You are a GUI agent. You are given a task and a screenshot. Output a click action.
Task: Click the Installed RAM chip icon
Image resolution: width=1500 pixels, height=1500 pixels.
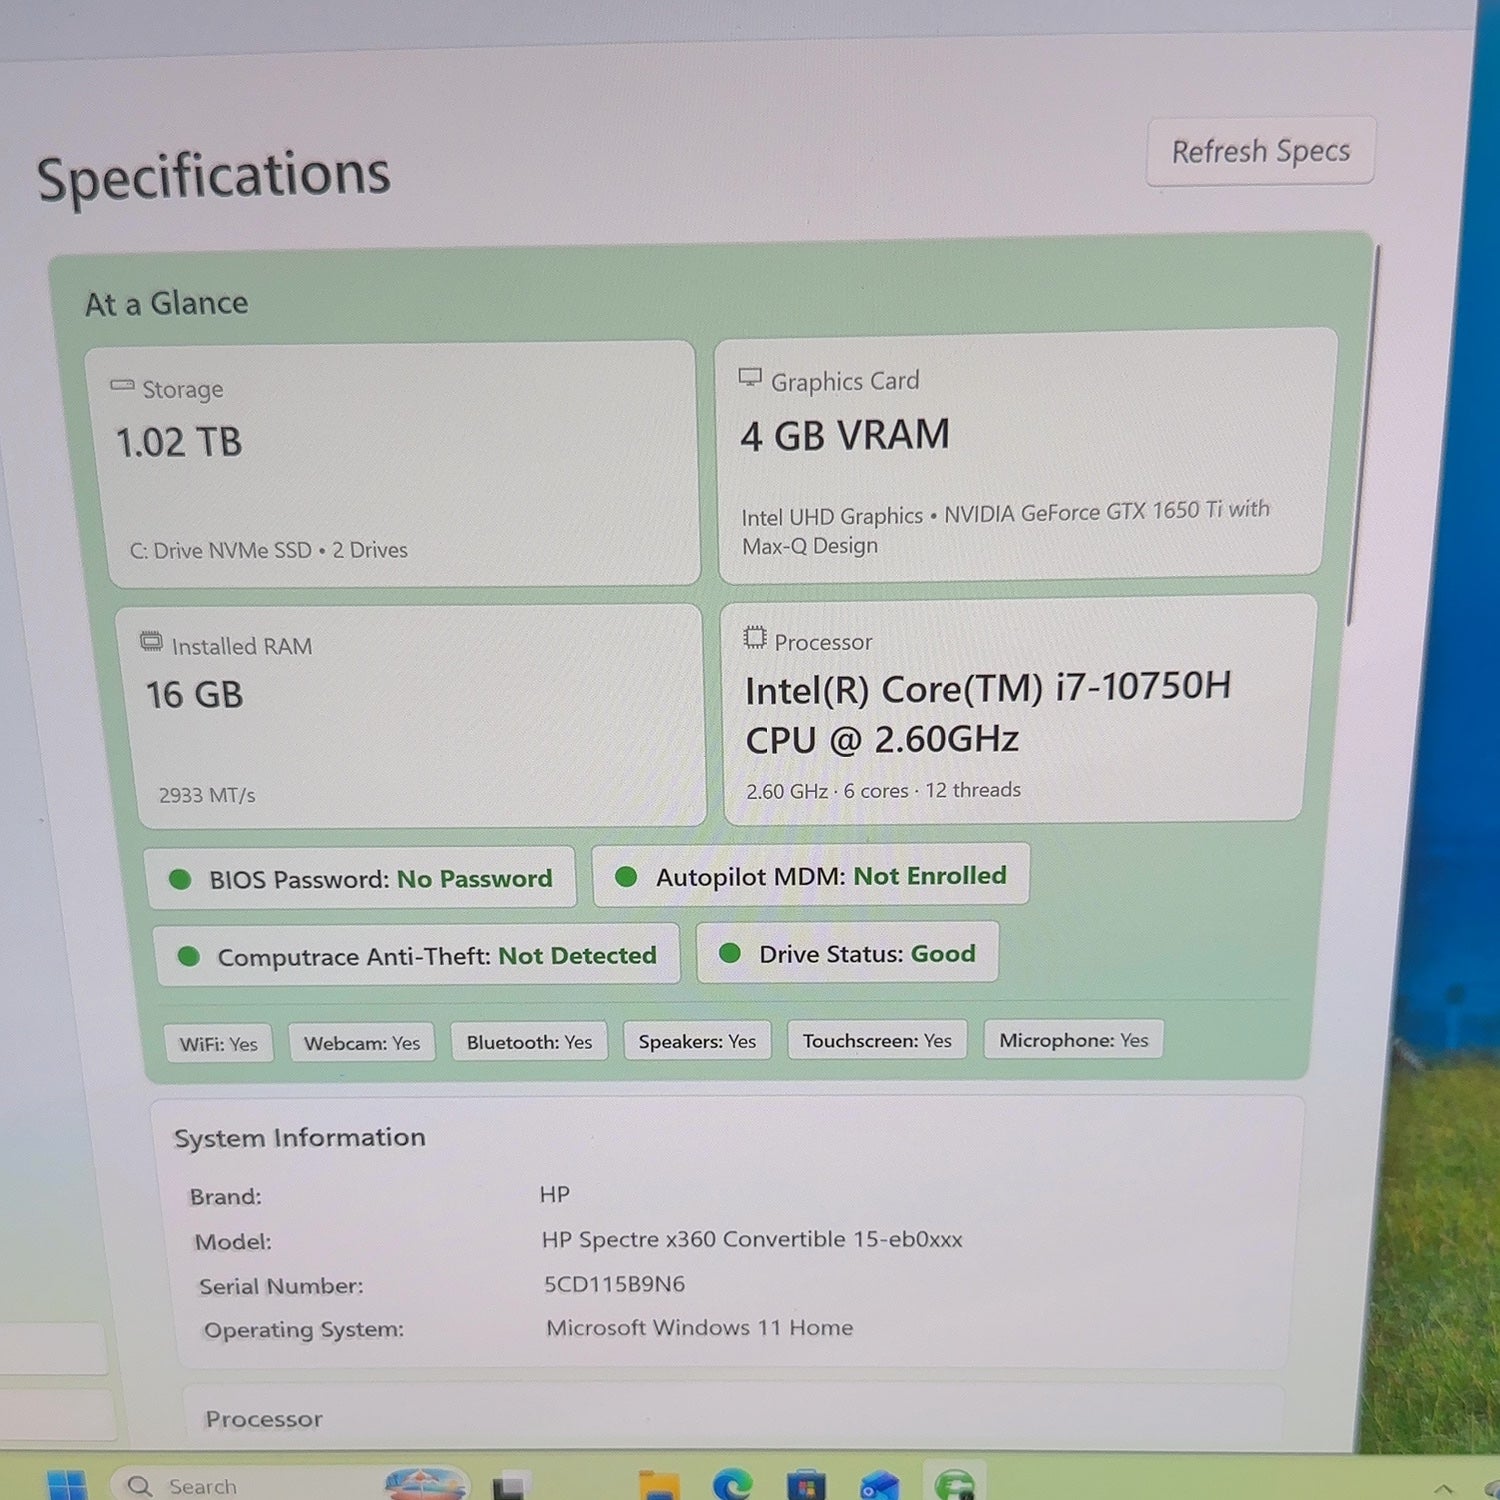click(x=151, y=641)
